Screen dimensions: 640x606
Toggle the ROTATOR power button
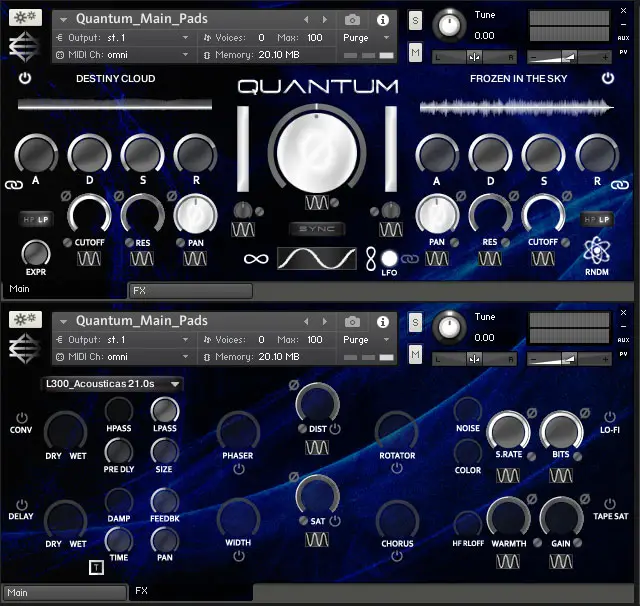coord(397,468)
